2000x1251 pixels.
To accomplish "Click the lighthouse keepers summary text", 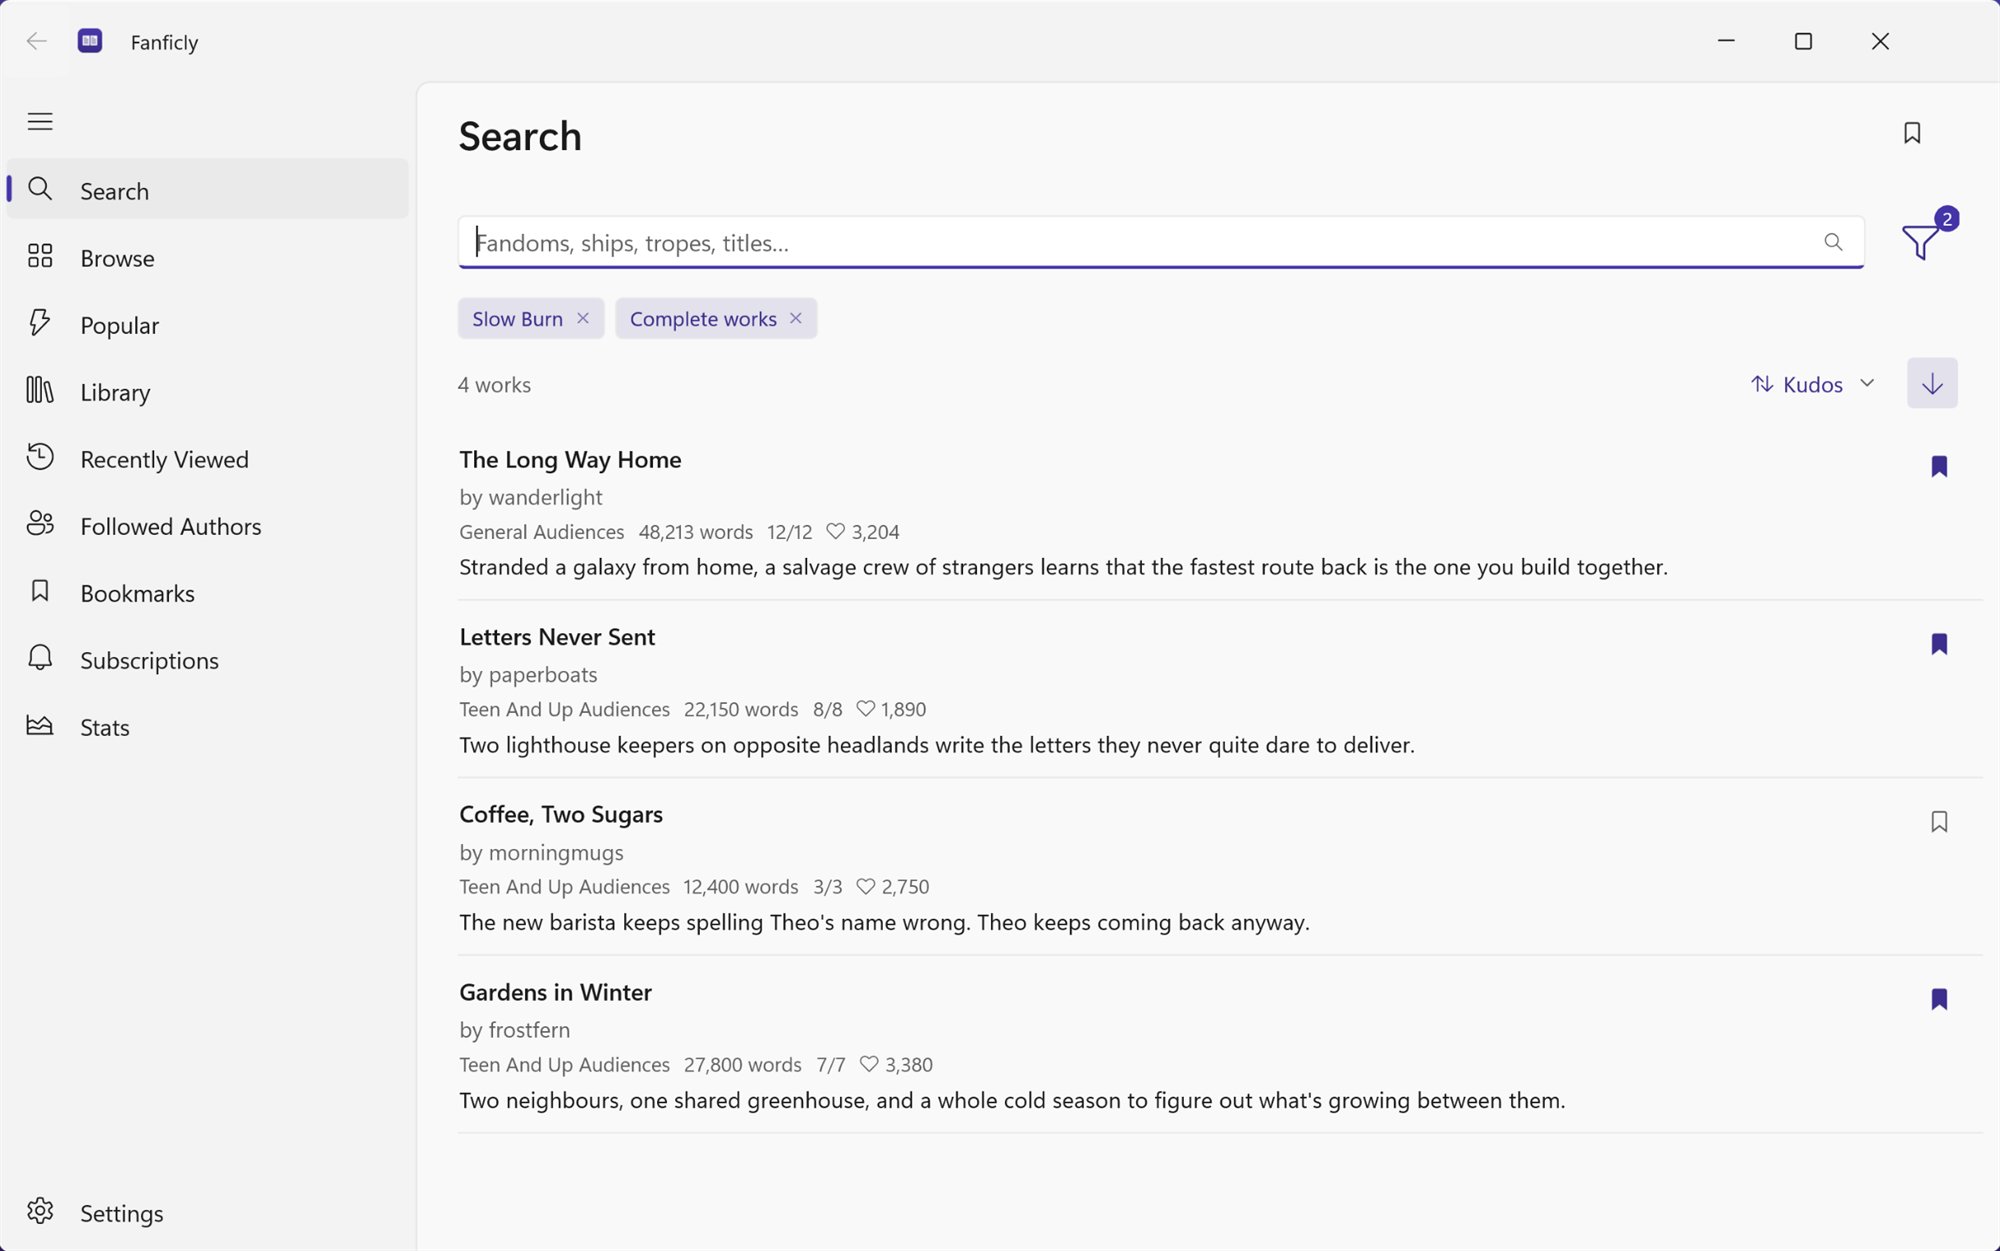I will (x=937, y=745).
